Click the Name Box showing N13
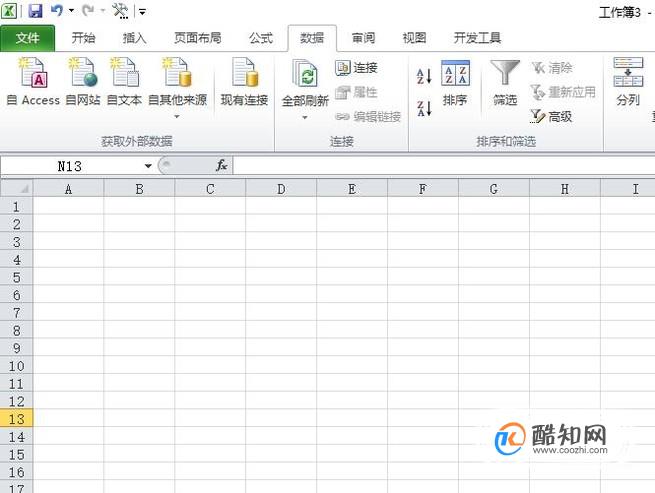This screenshot has height=493, width=655. pyautogui.click(x=70, y=166)
